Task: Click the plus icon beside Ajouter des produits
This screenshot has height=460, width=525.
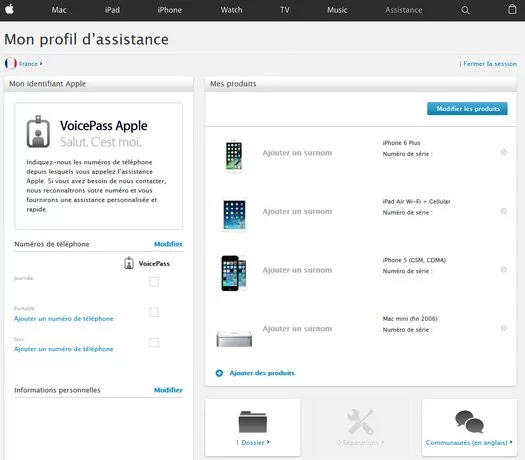Action: pos(219,373)
